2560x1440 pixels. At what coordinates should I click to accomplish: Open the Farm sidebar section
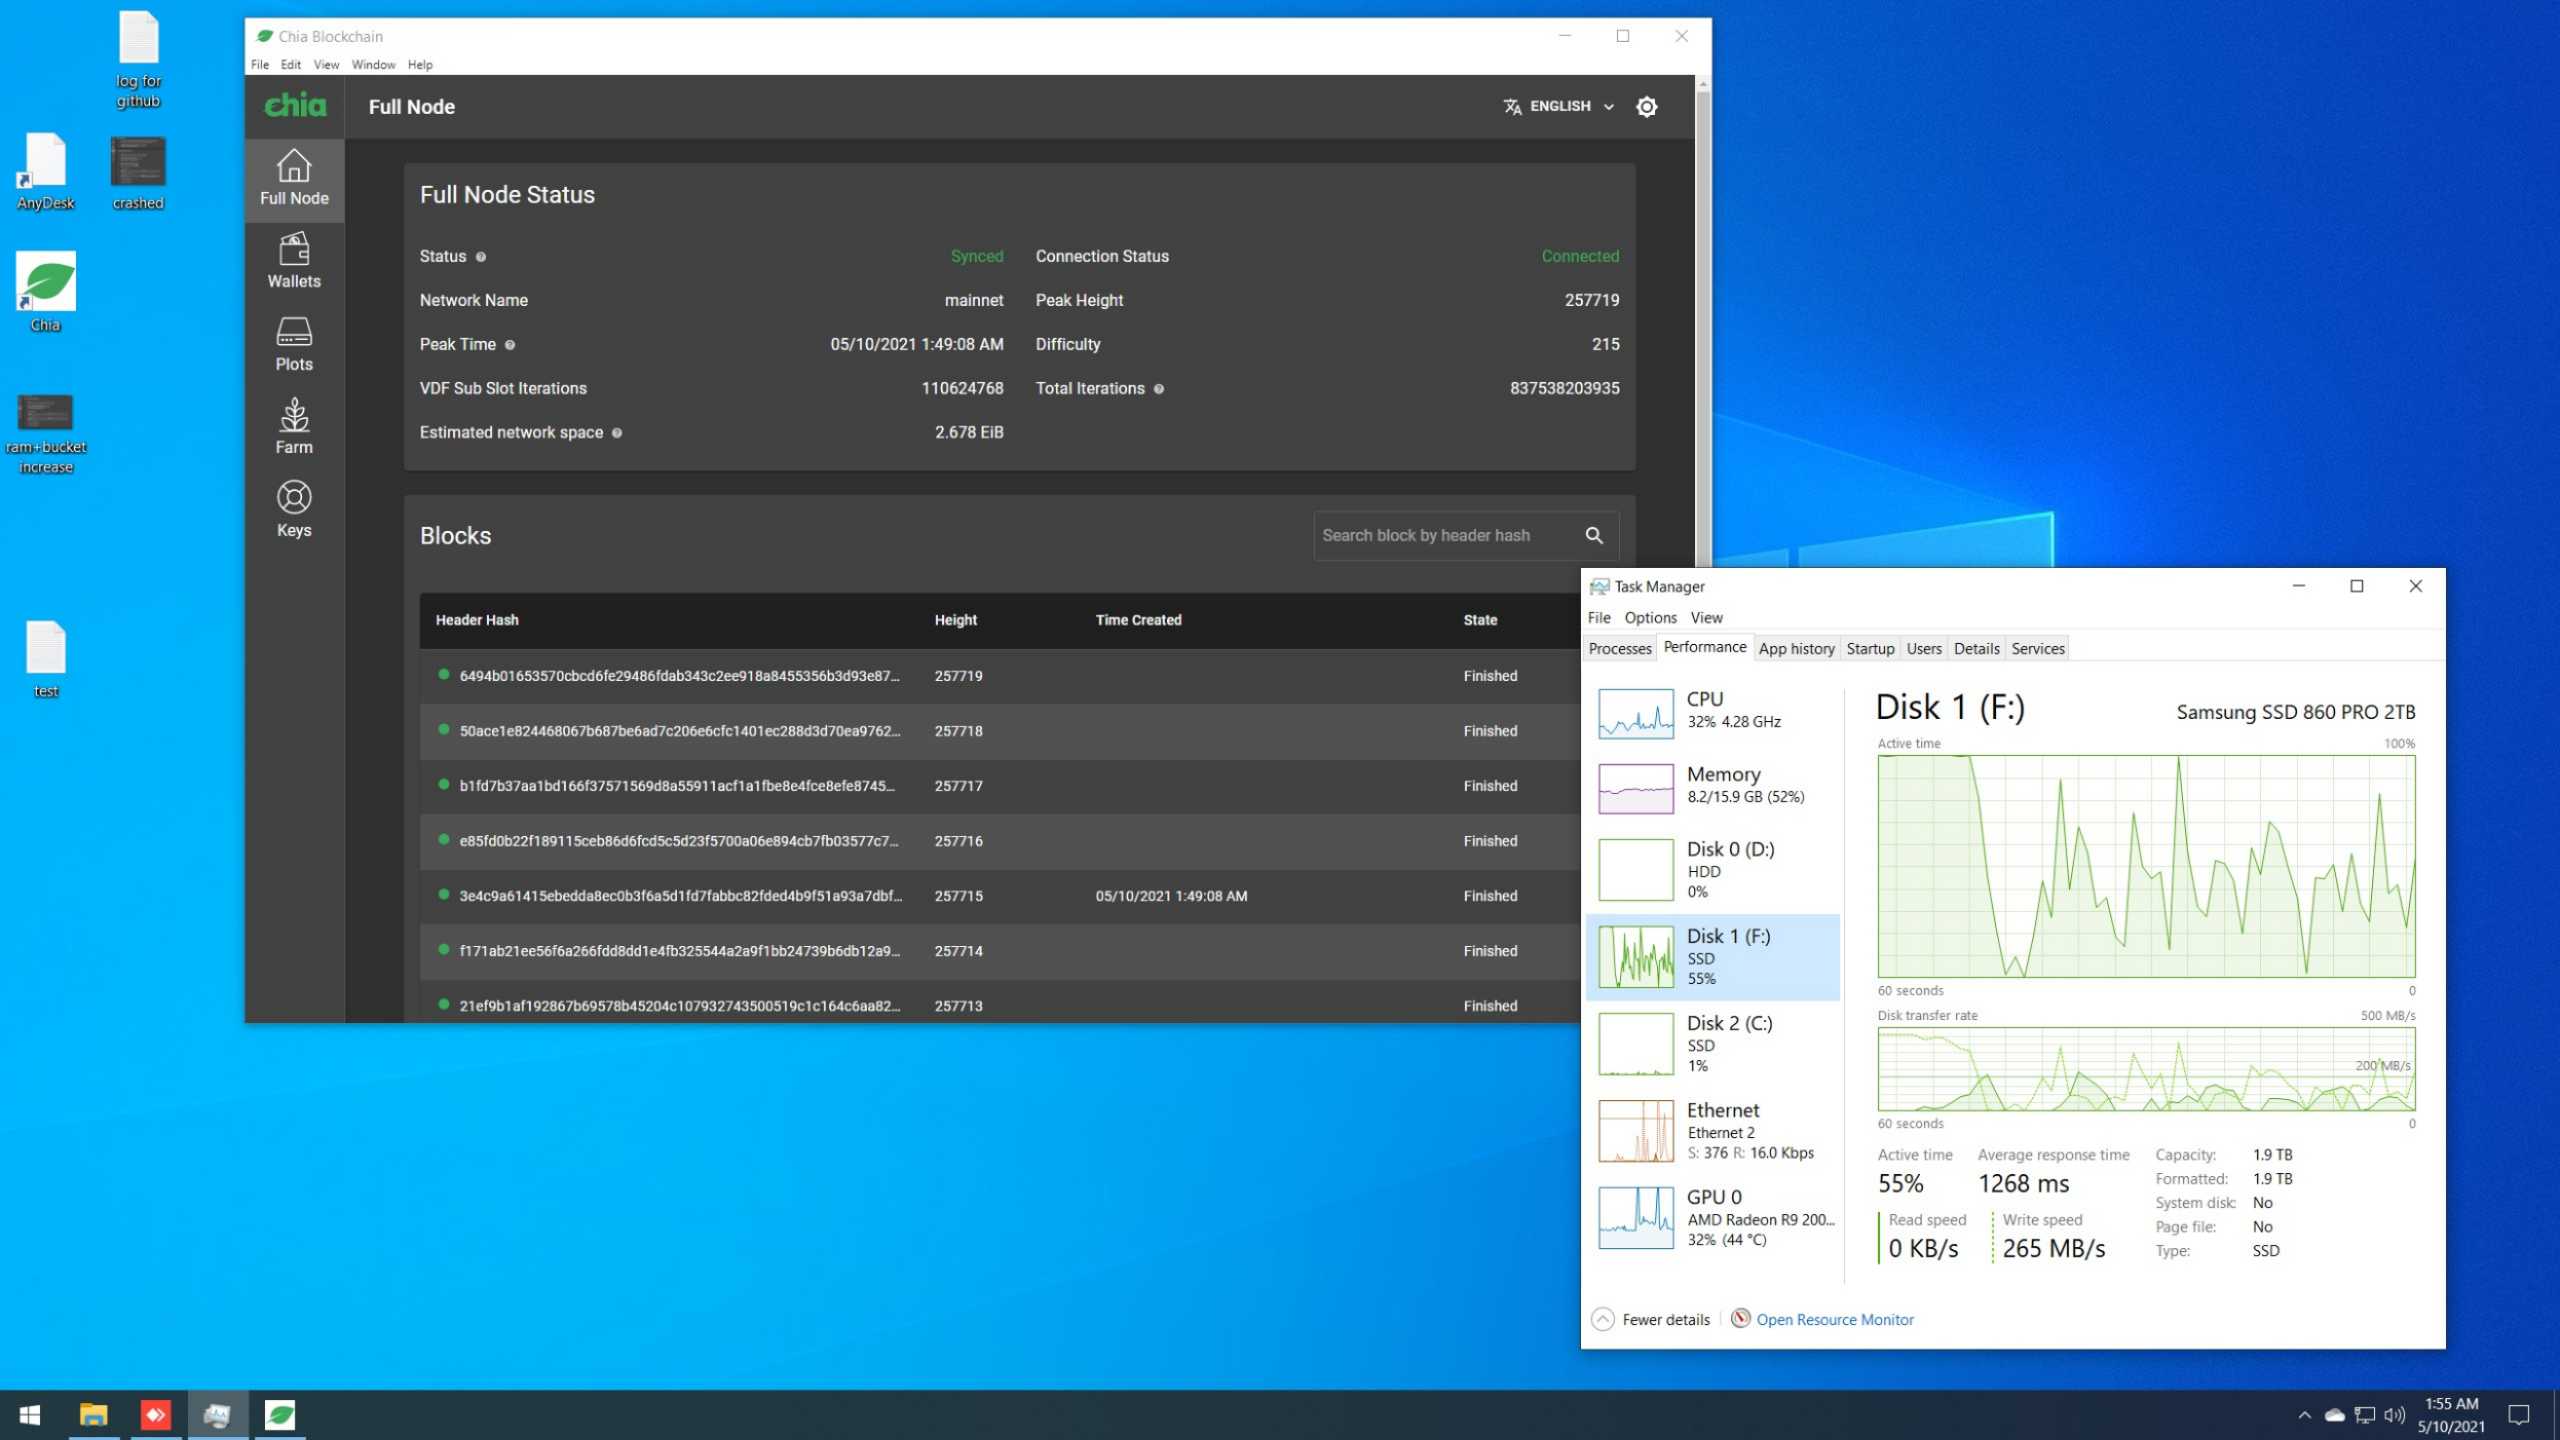point(294,428)
